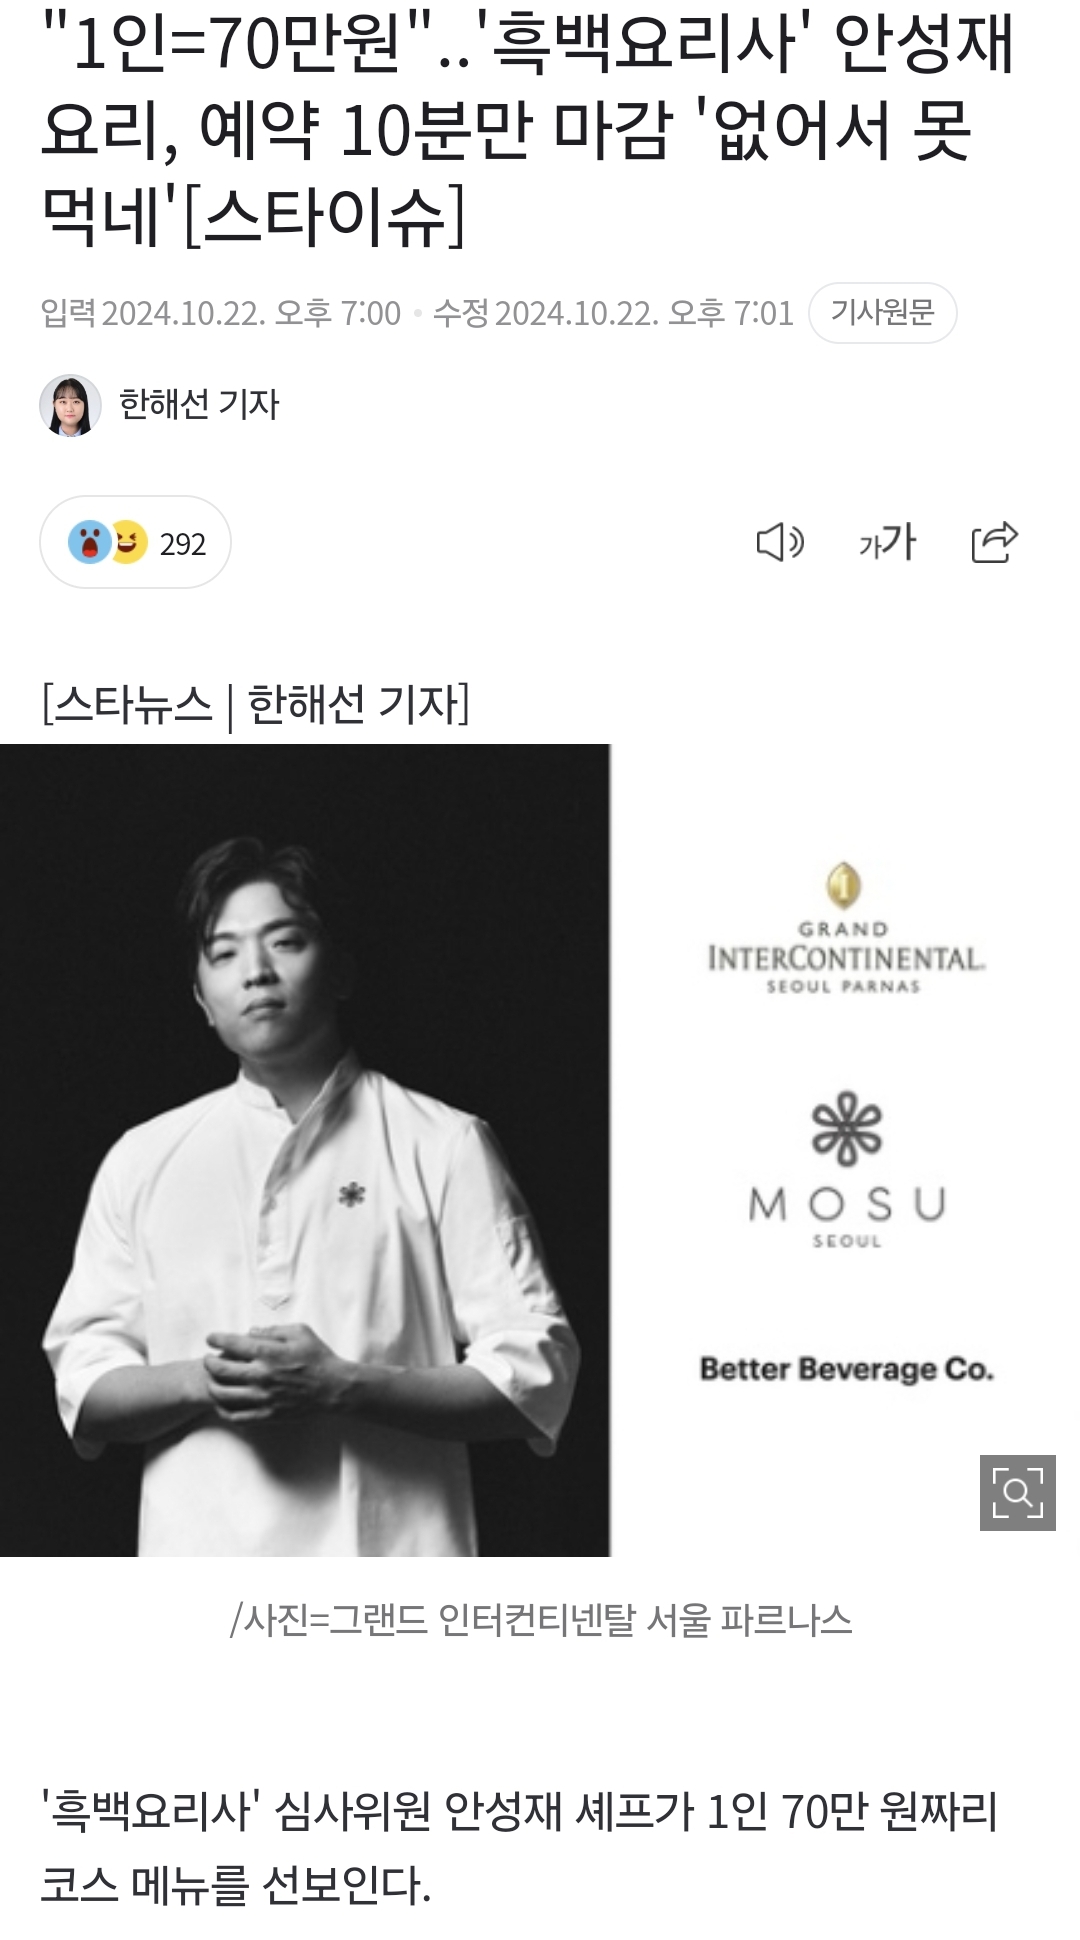Open the 기사원문 original article button
Viewport: 1080px width, 1940px height.
tap(883, 313)
